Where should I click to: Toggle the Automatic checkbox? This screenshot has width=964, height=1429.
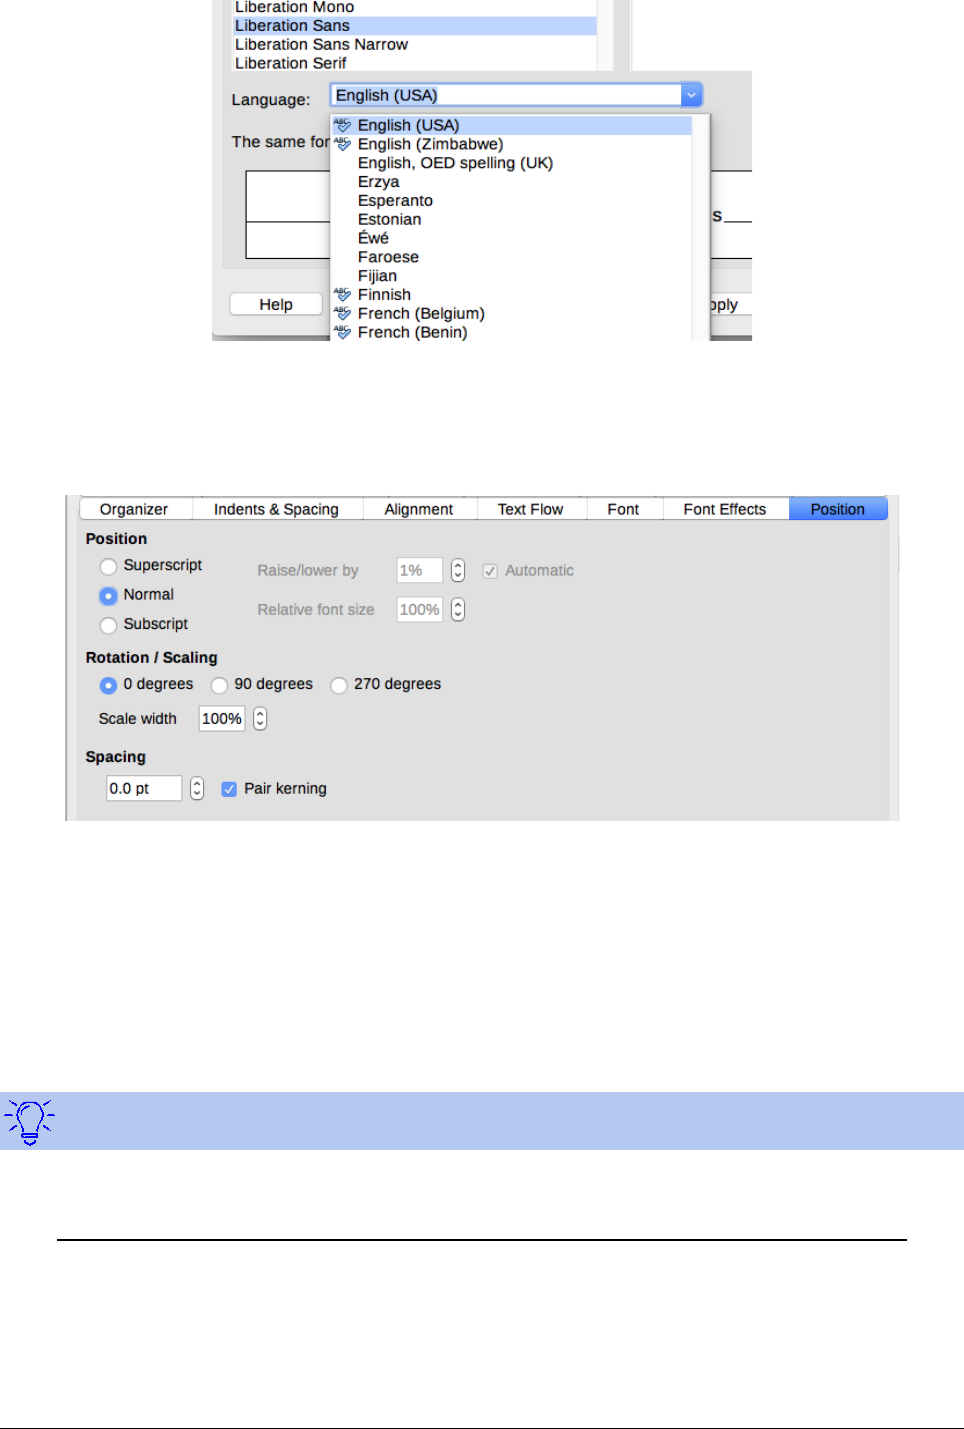(490, 571)
